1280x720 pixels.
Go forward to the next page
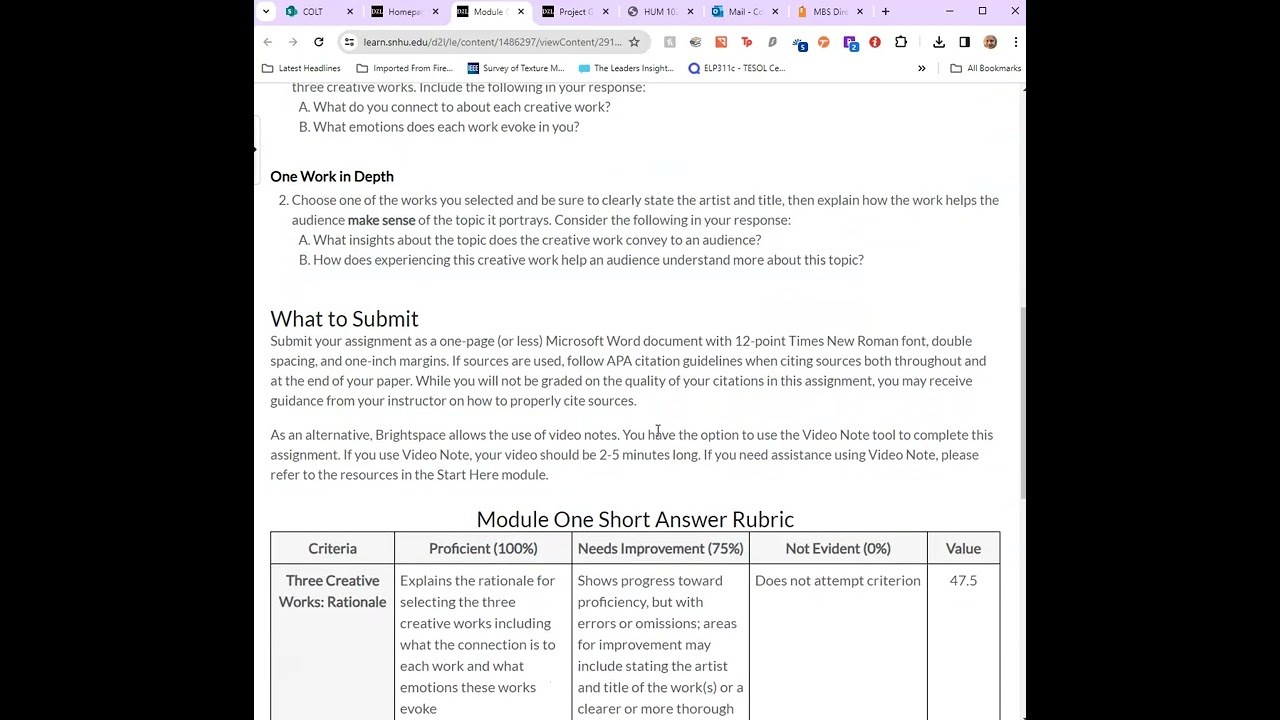click(x=293, y=42)
